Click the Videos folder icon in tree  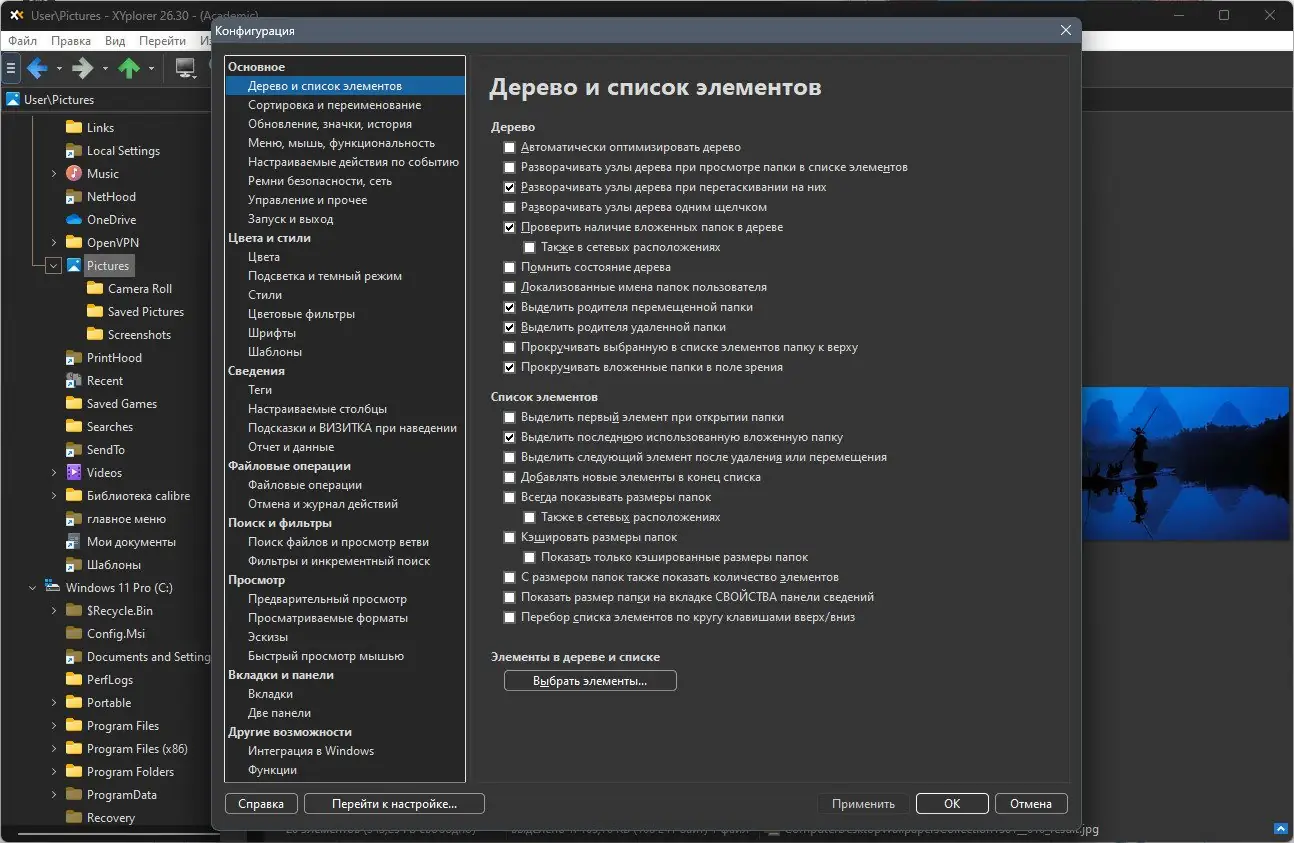73,473
